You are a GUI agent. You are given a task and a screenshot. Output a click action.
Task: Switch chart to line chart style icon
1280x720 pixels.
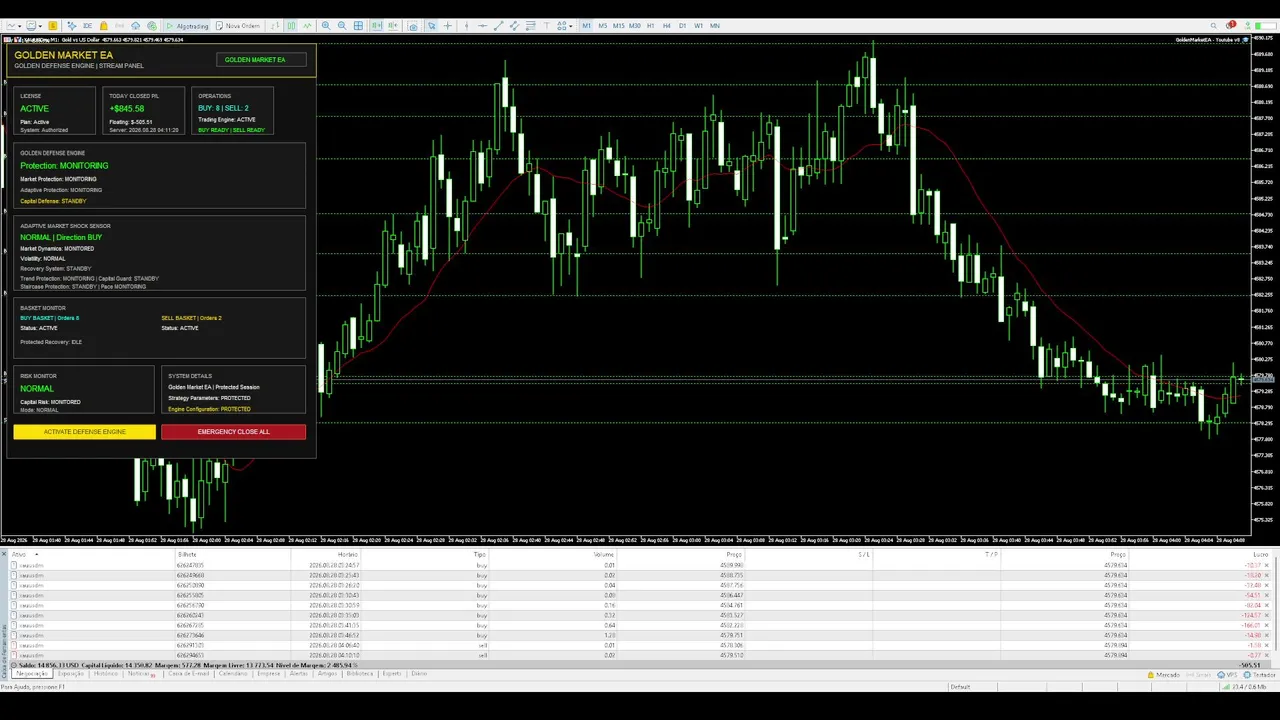coord(308,25)
